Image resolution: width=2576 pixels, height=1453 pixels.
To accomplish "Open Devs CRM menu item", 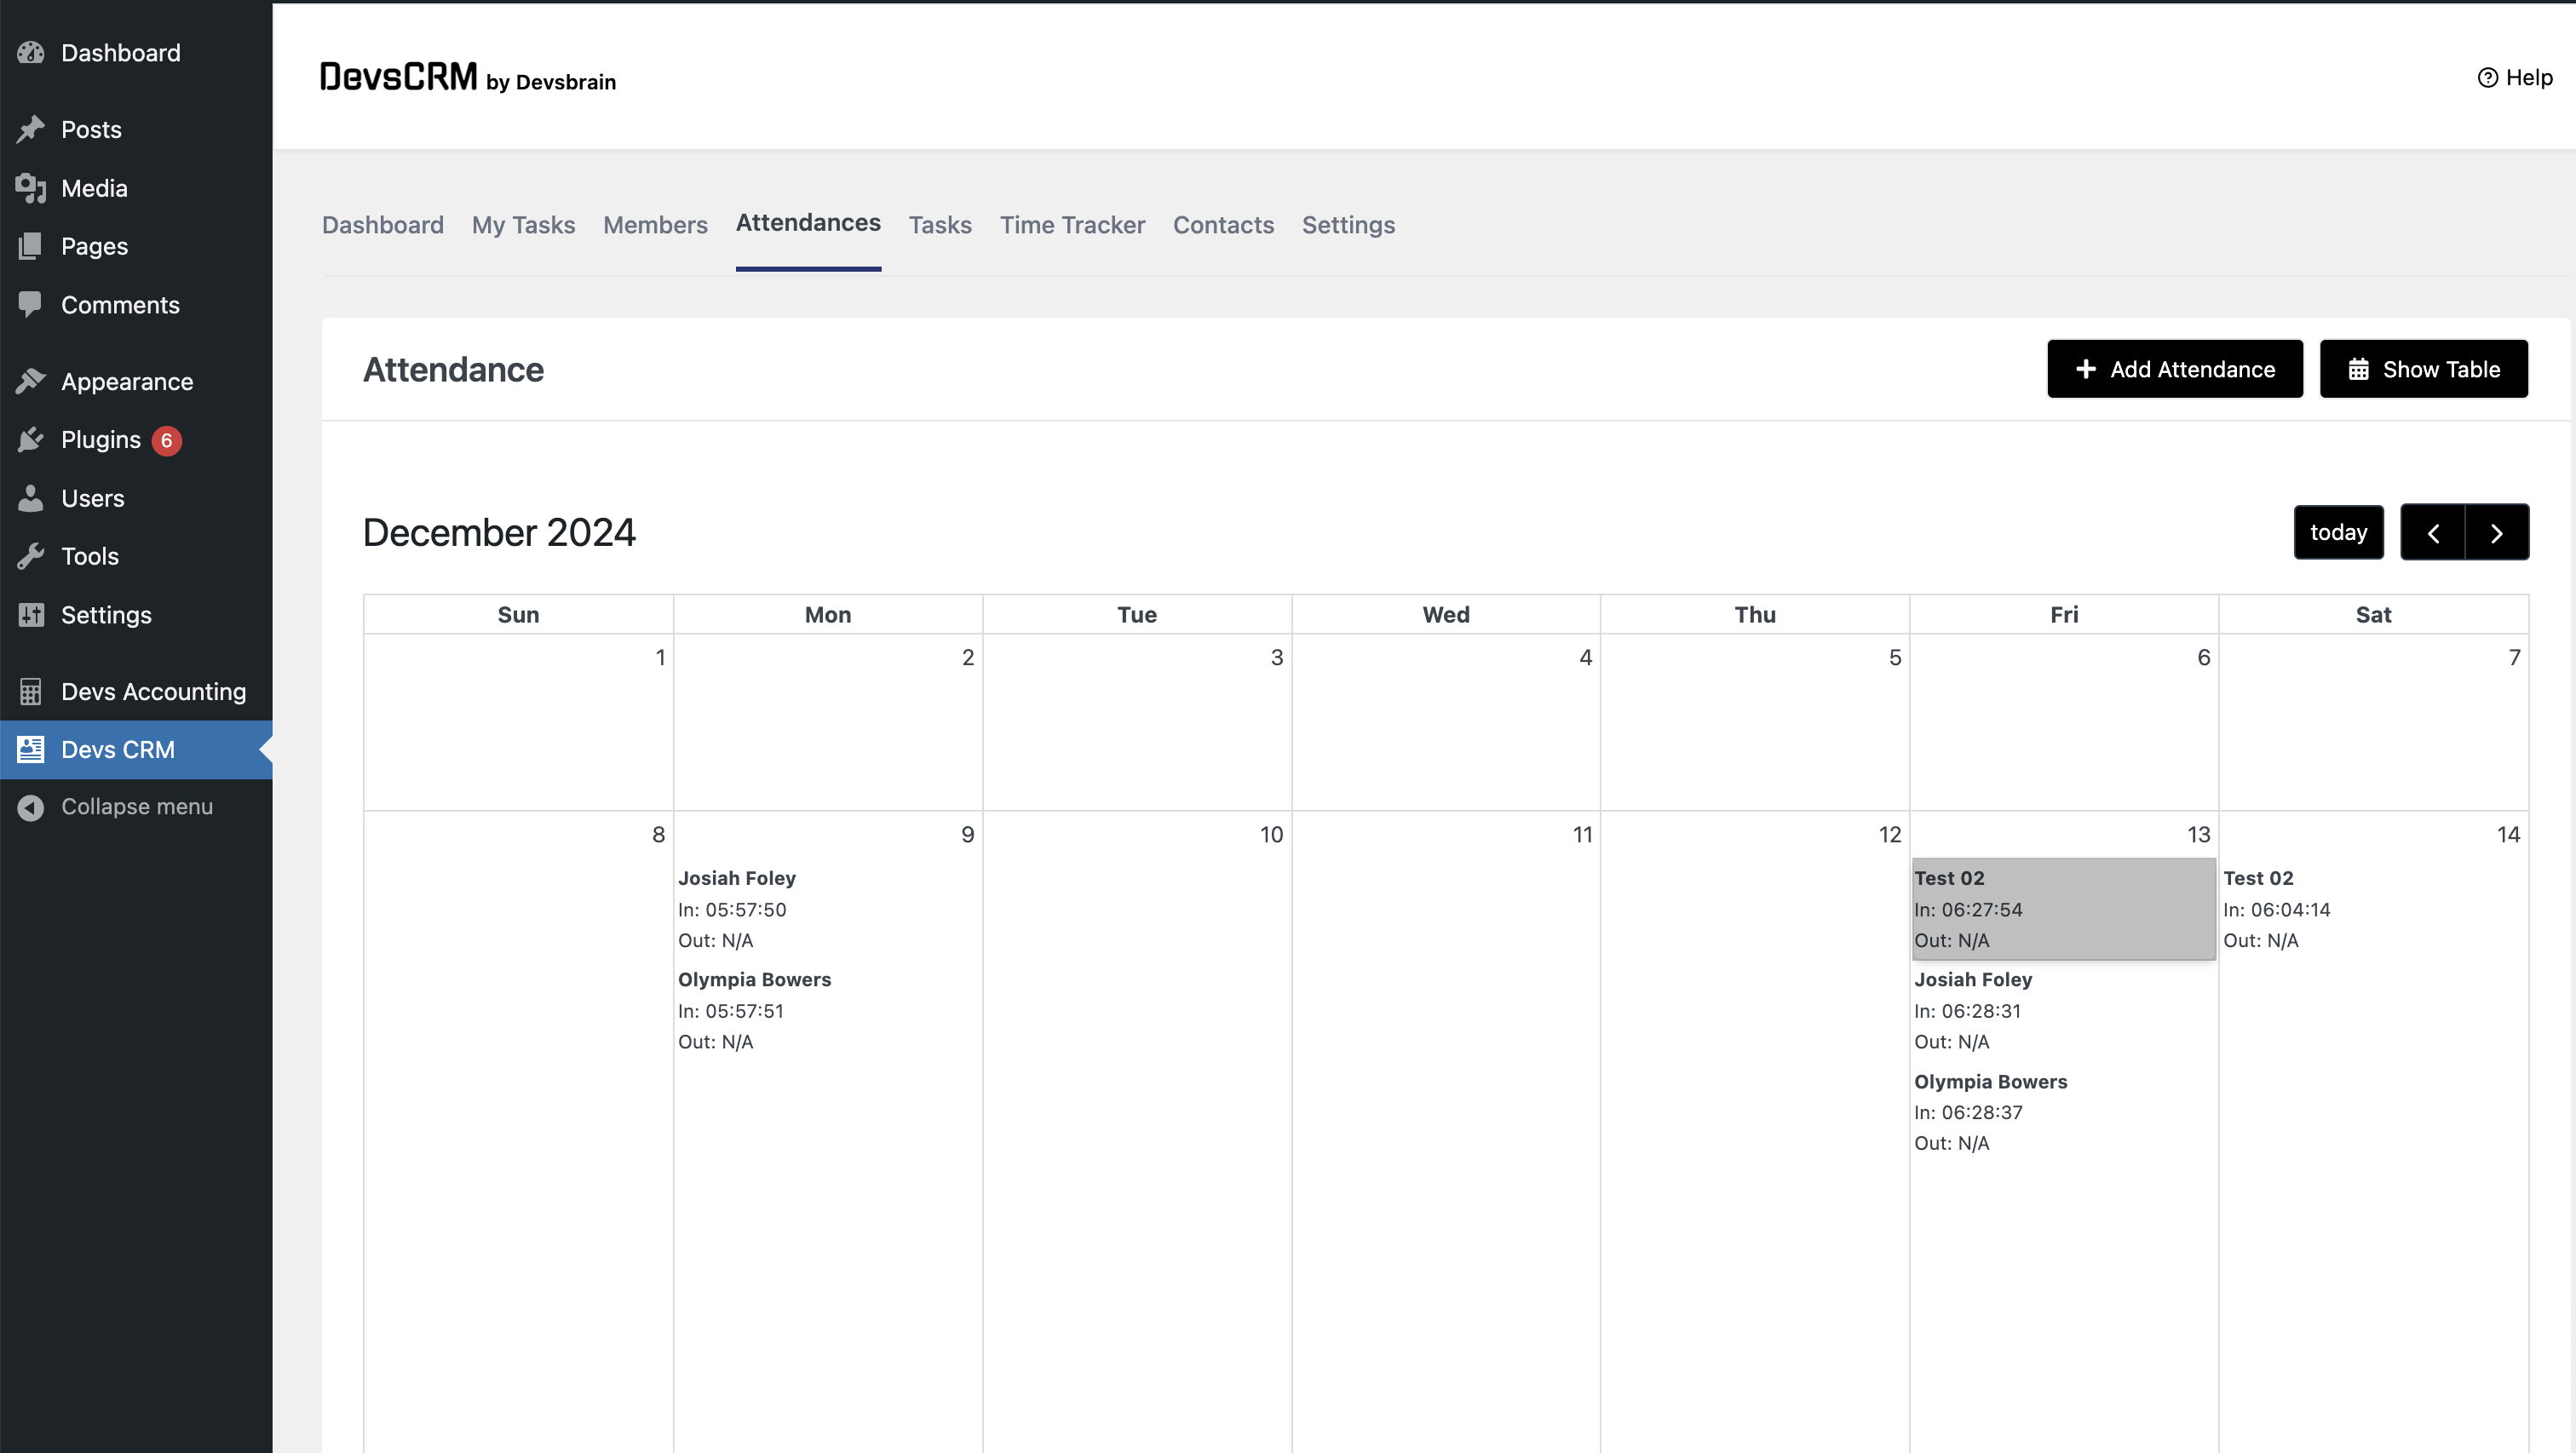I will point(136,750).
